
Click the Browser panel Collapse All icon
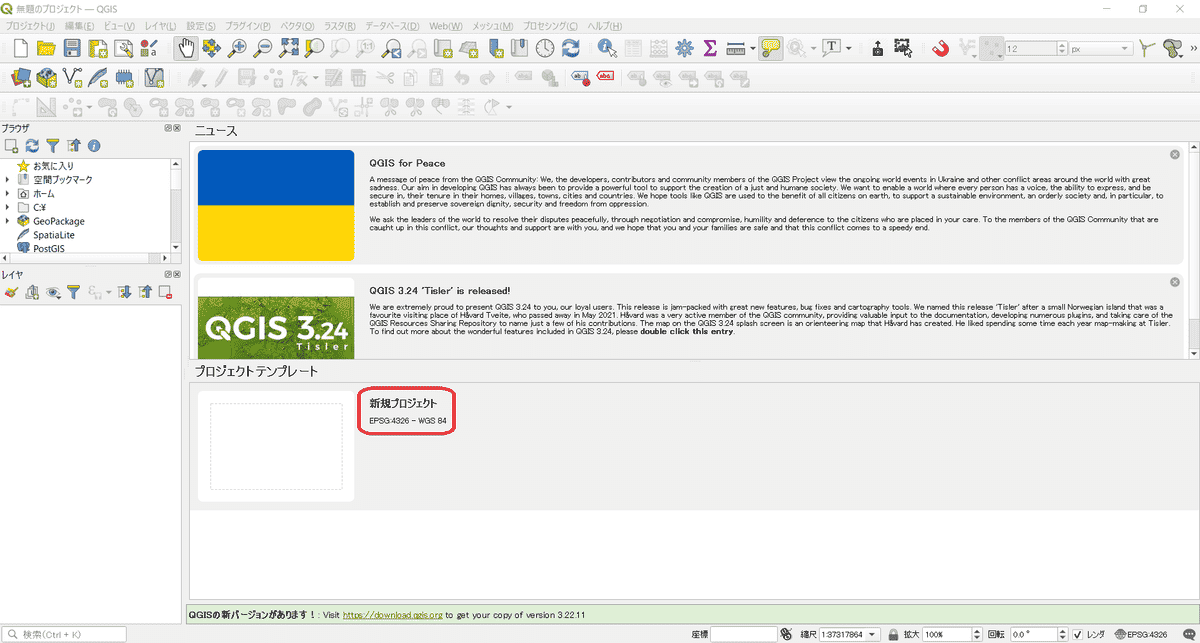73,146
